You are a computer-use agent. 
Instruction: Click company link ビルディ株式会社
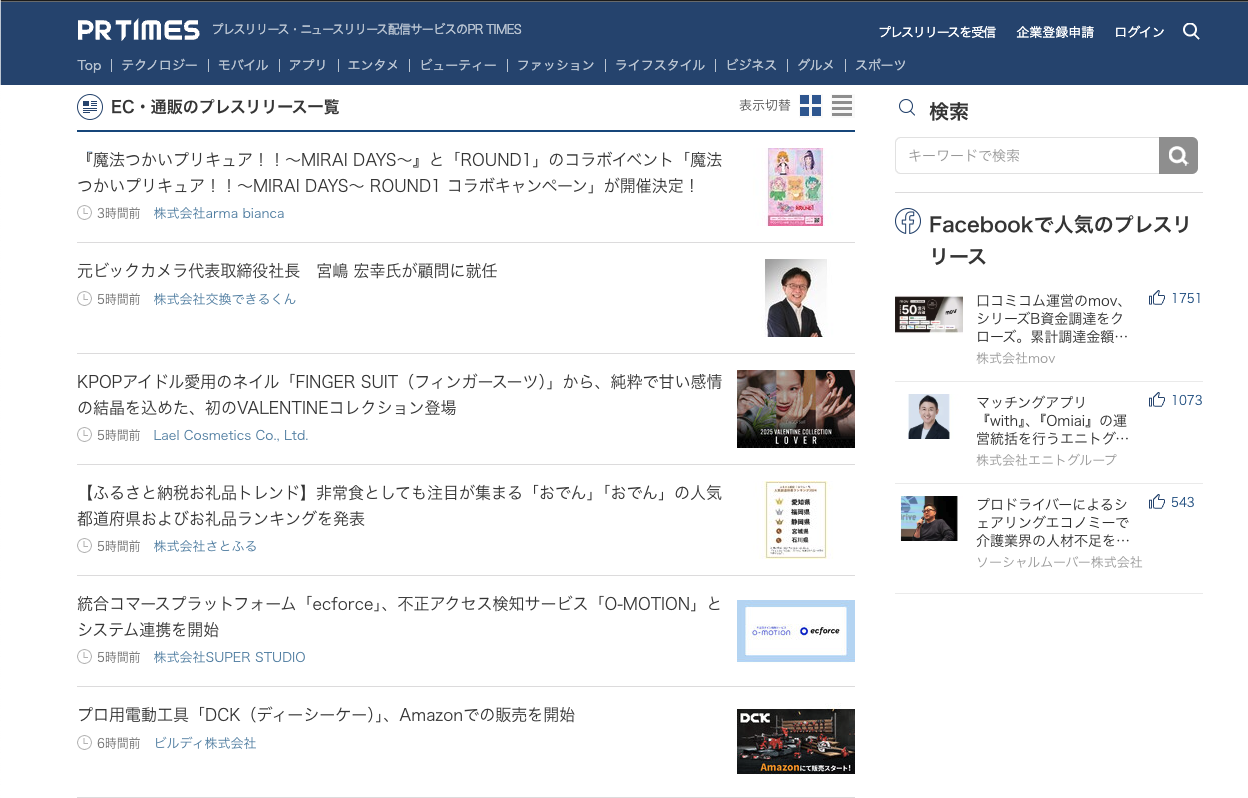point(205,743)
